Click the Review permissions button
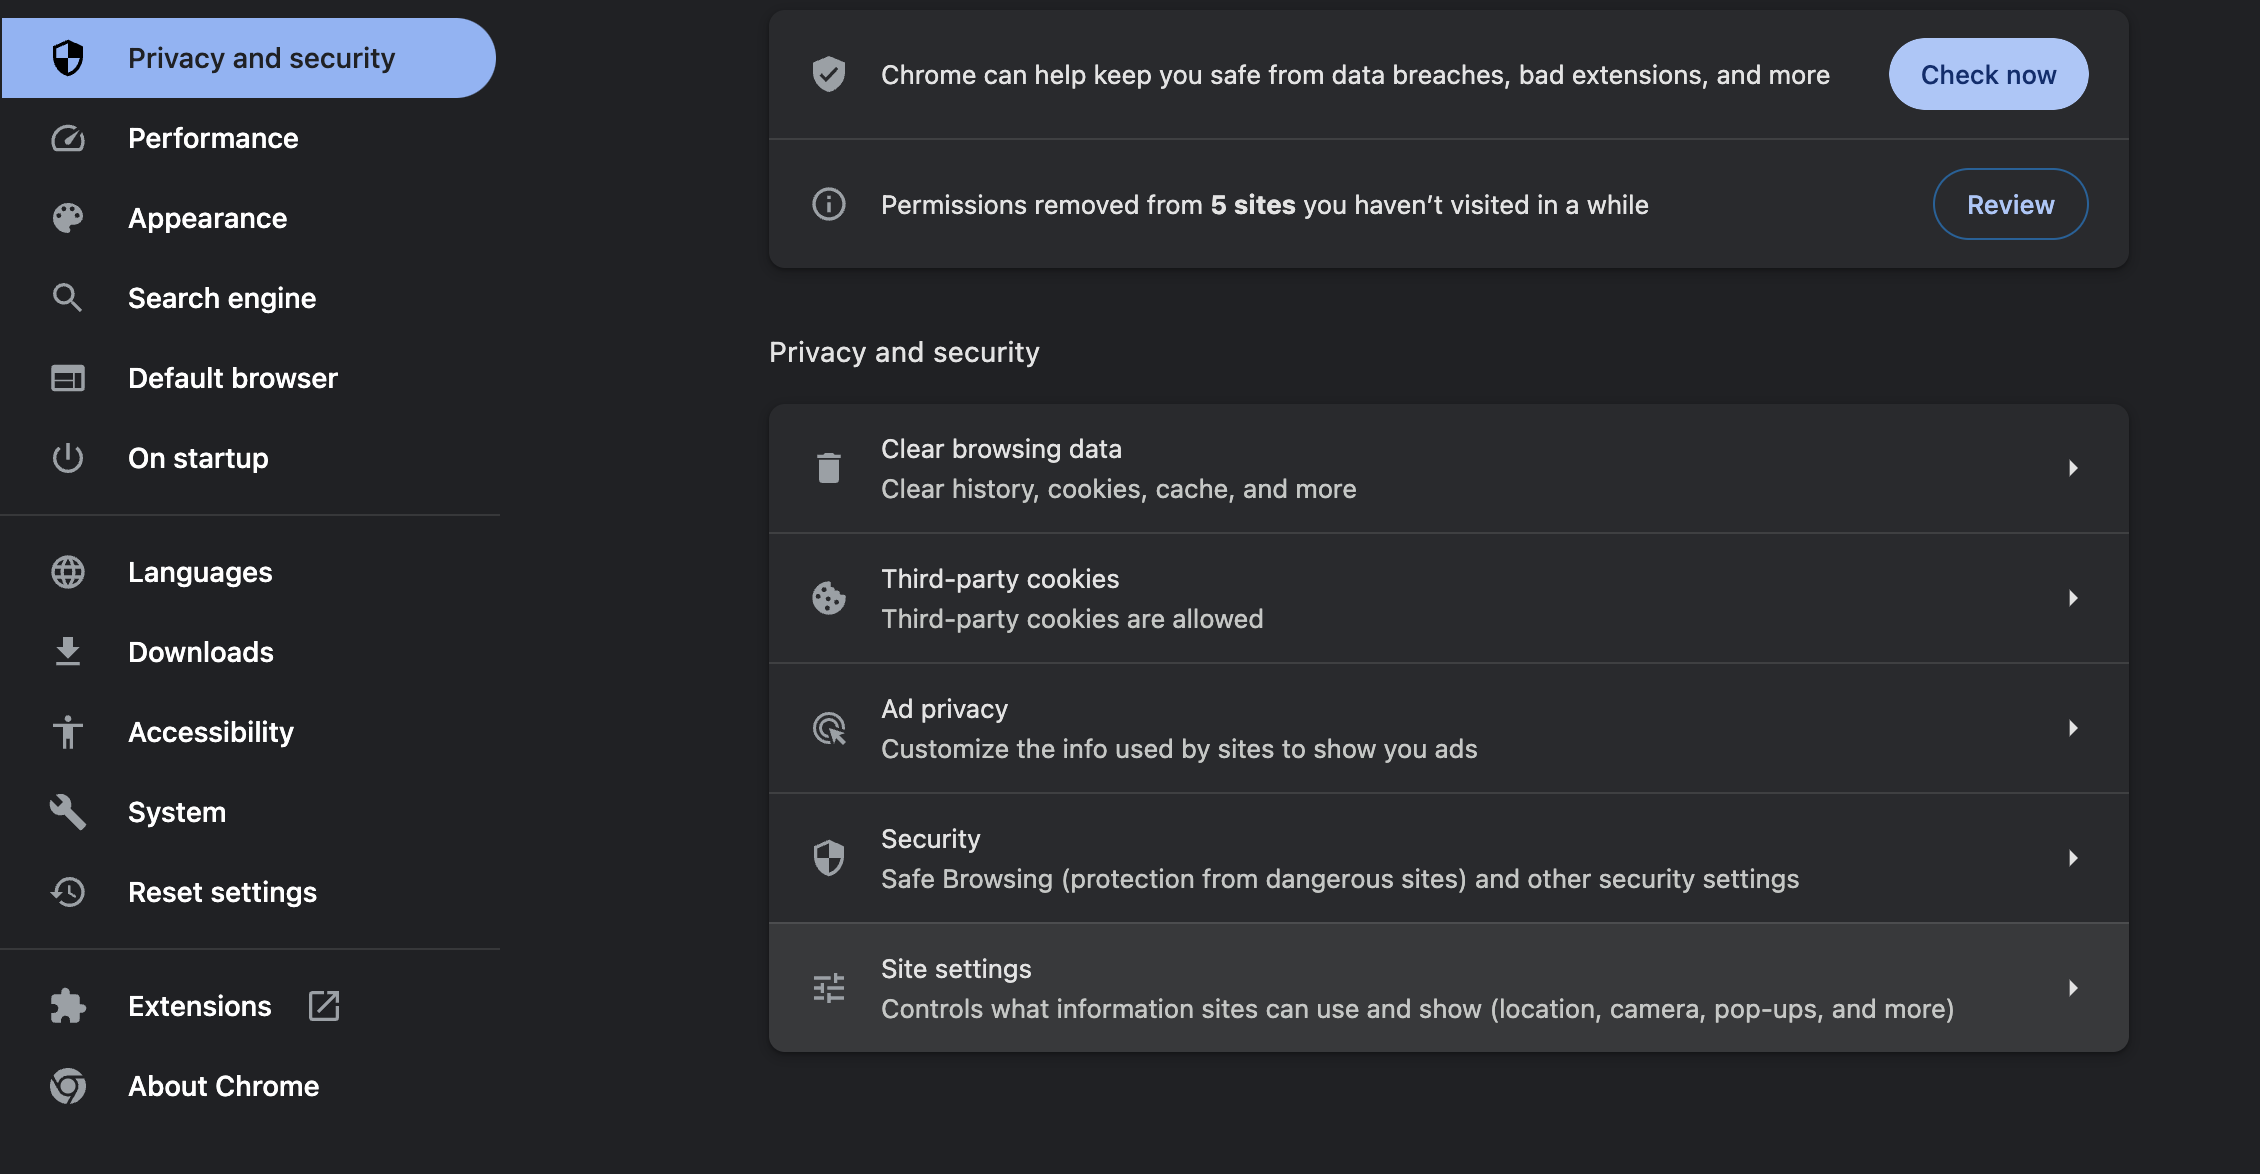The image size is (2260, 1174). (2010, 204)
